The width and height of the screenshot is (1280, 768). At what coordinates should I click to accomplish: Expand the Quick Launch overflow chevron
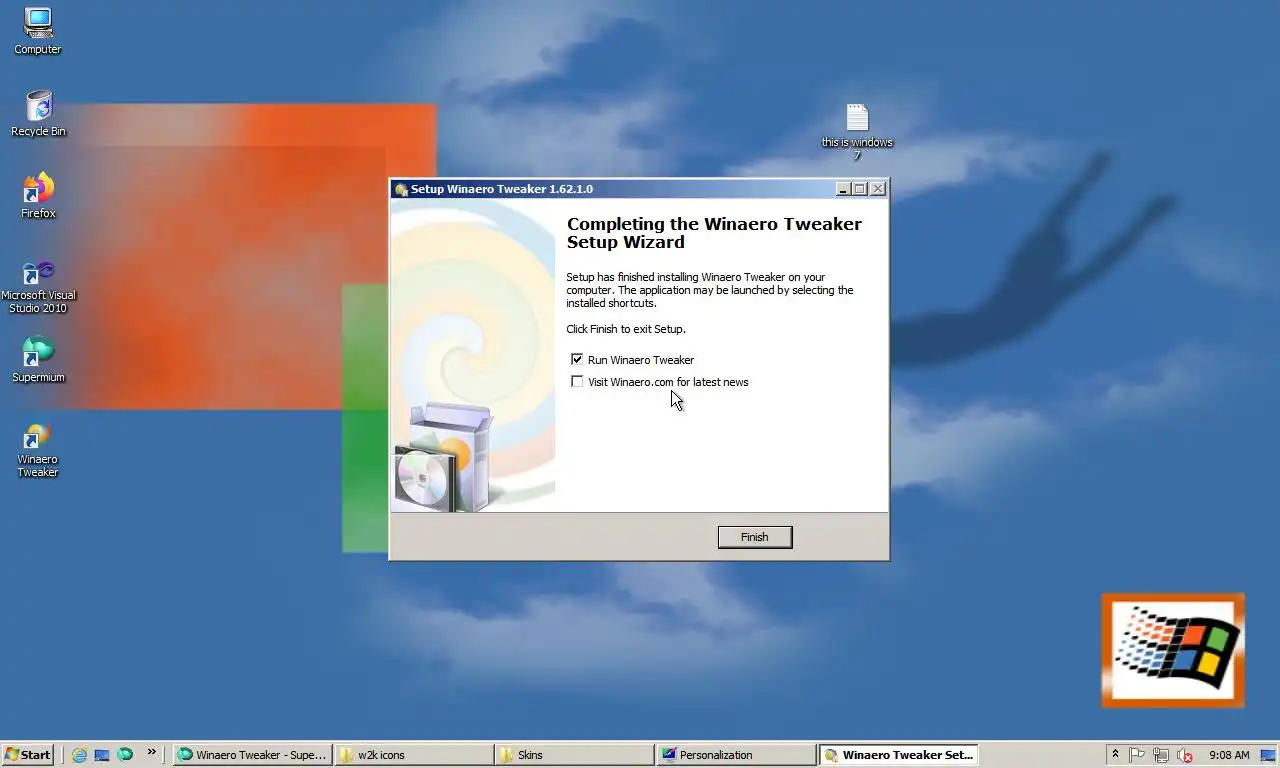tap(152, 752)
